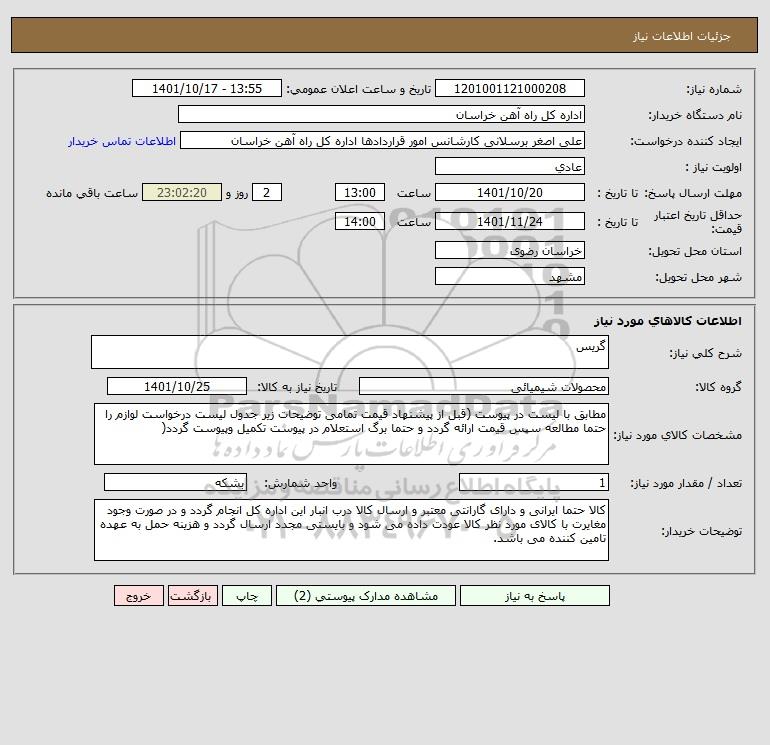
Task: Click the label اولویت نیاز
Action: (714, 167)
